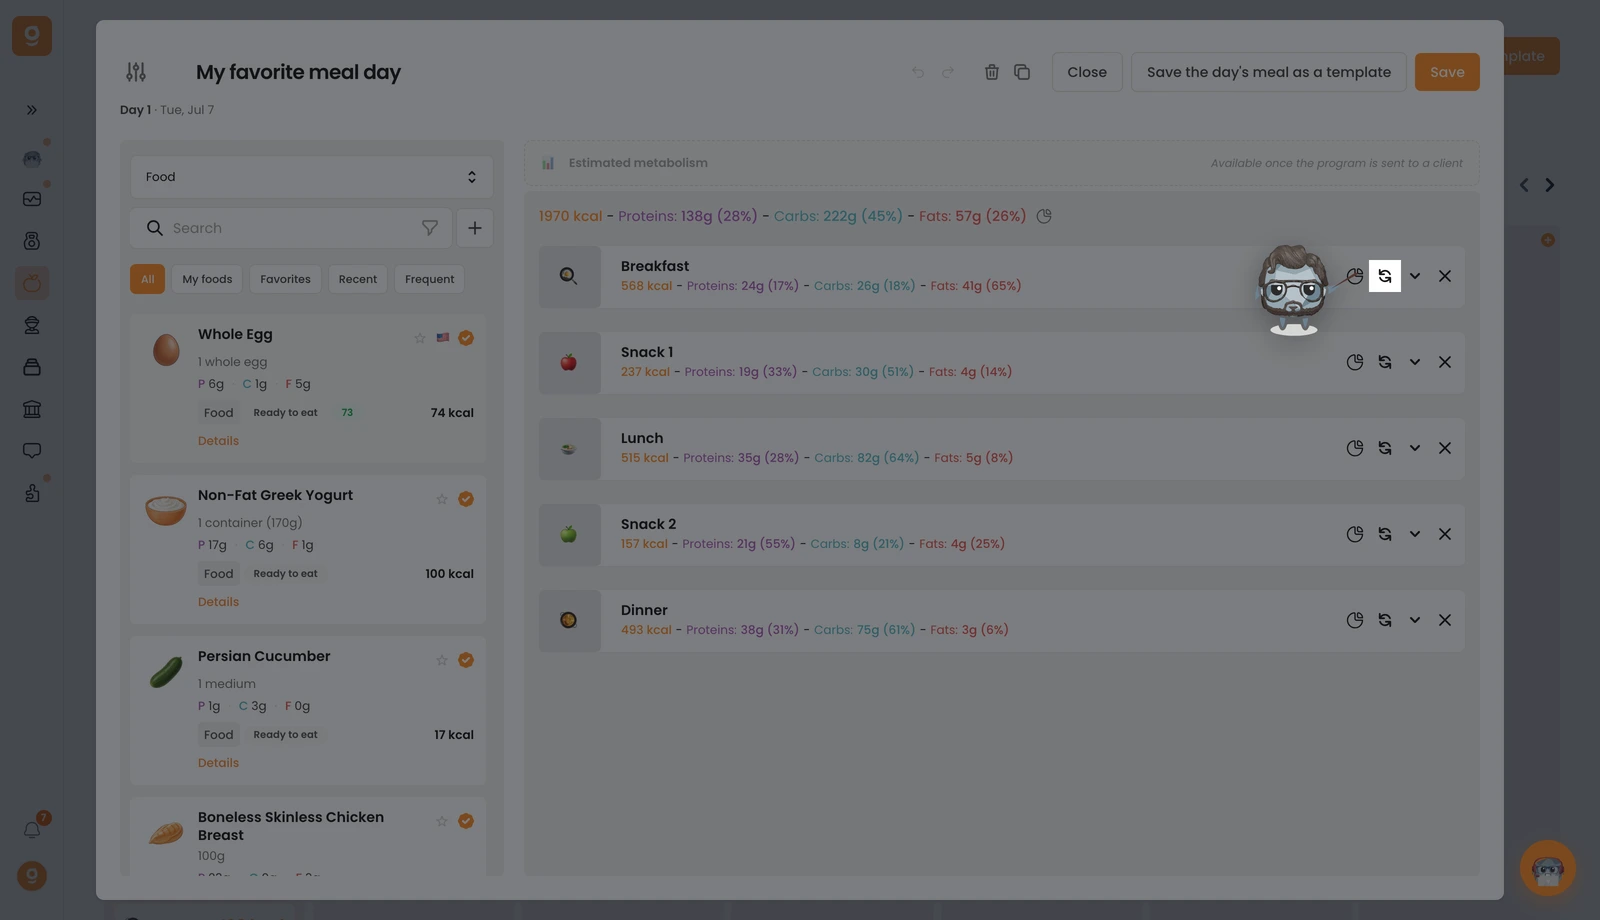
Task: Delete the day using the trash icon
Action: tap(992, 72)
